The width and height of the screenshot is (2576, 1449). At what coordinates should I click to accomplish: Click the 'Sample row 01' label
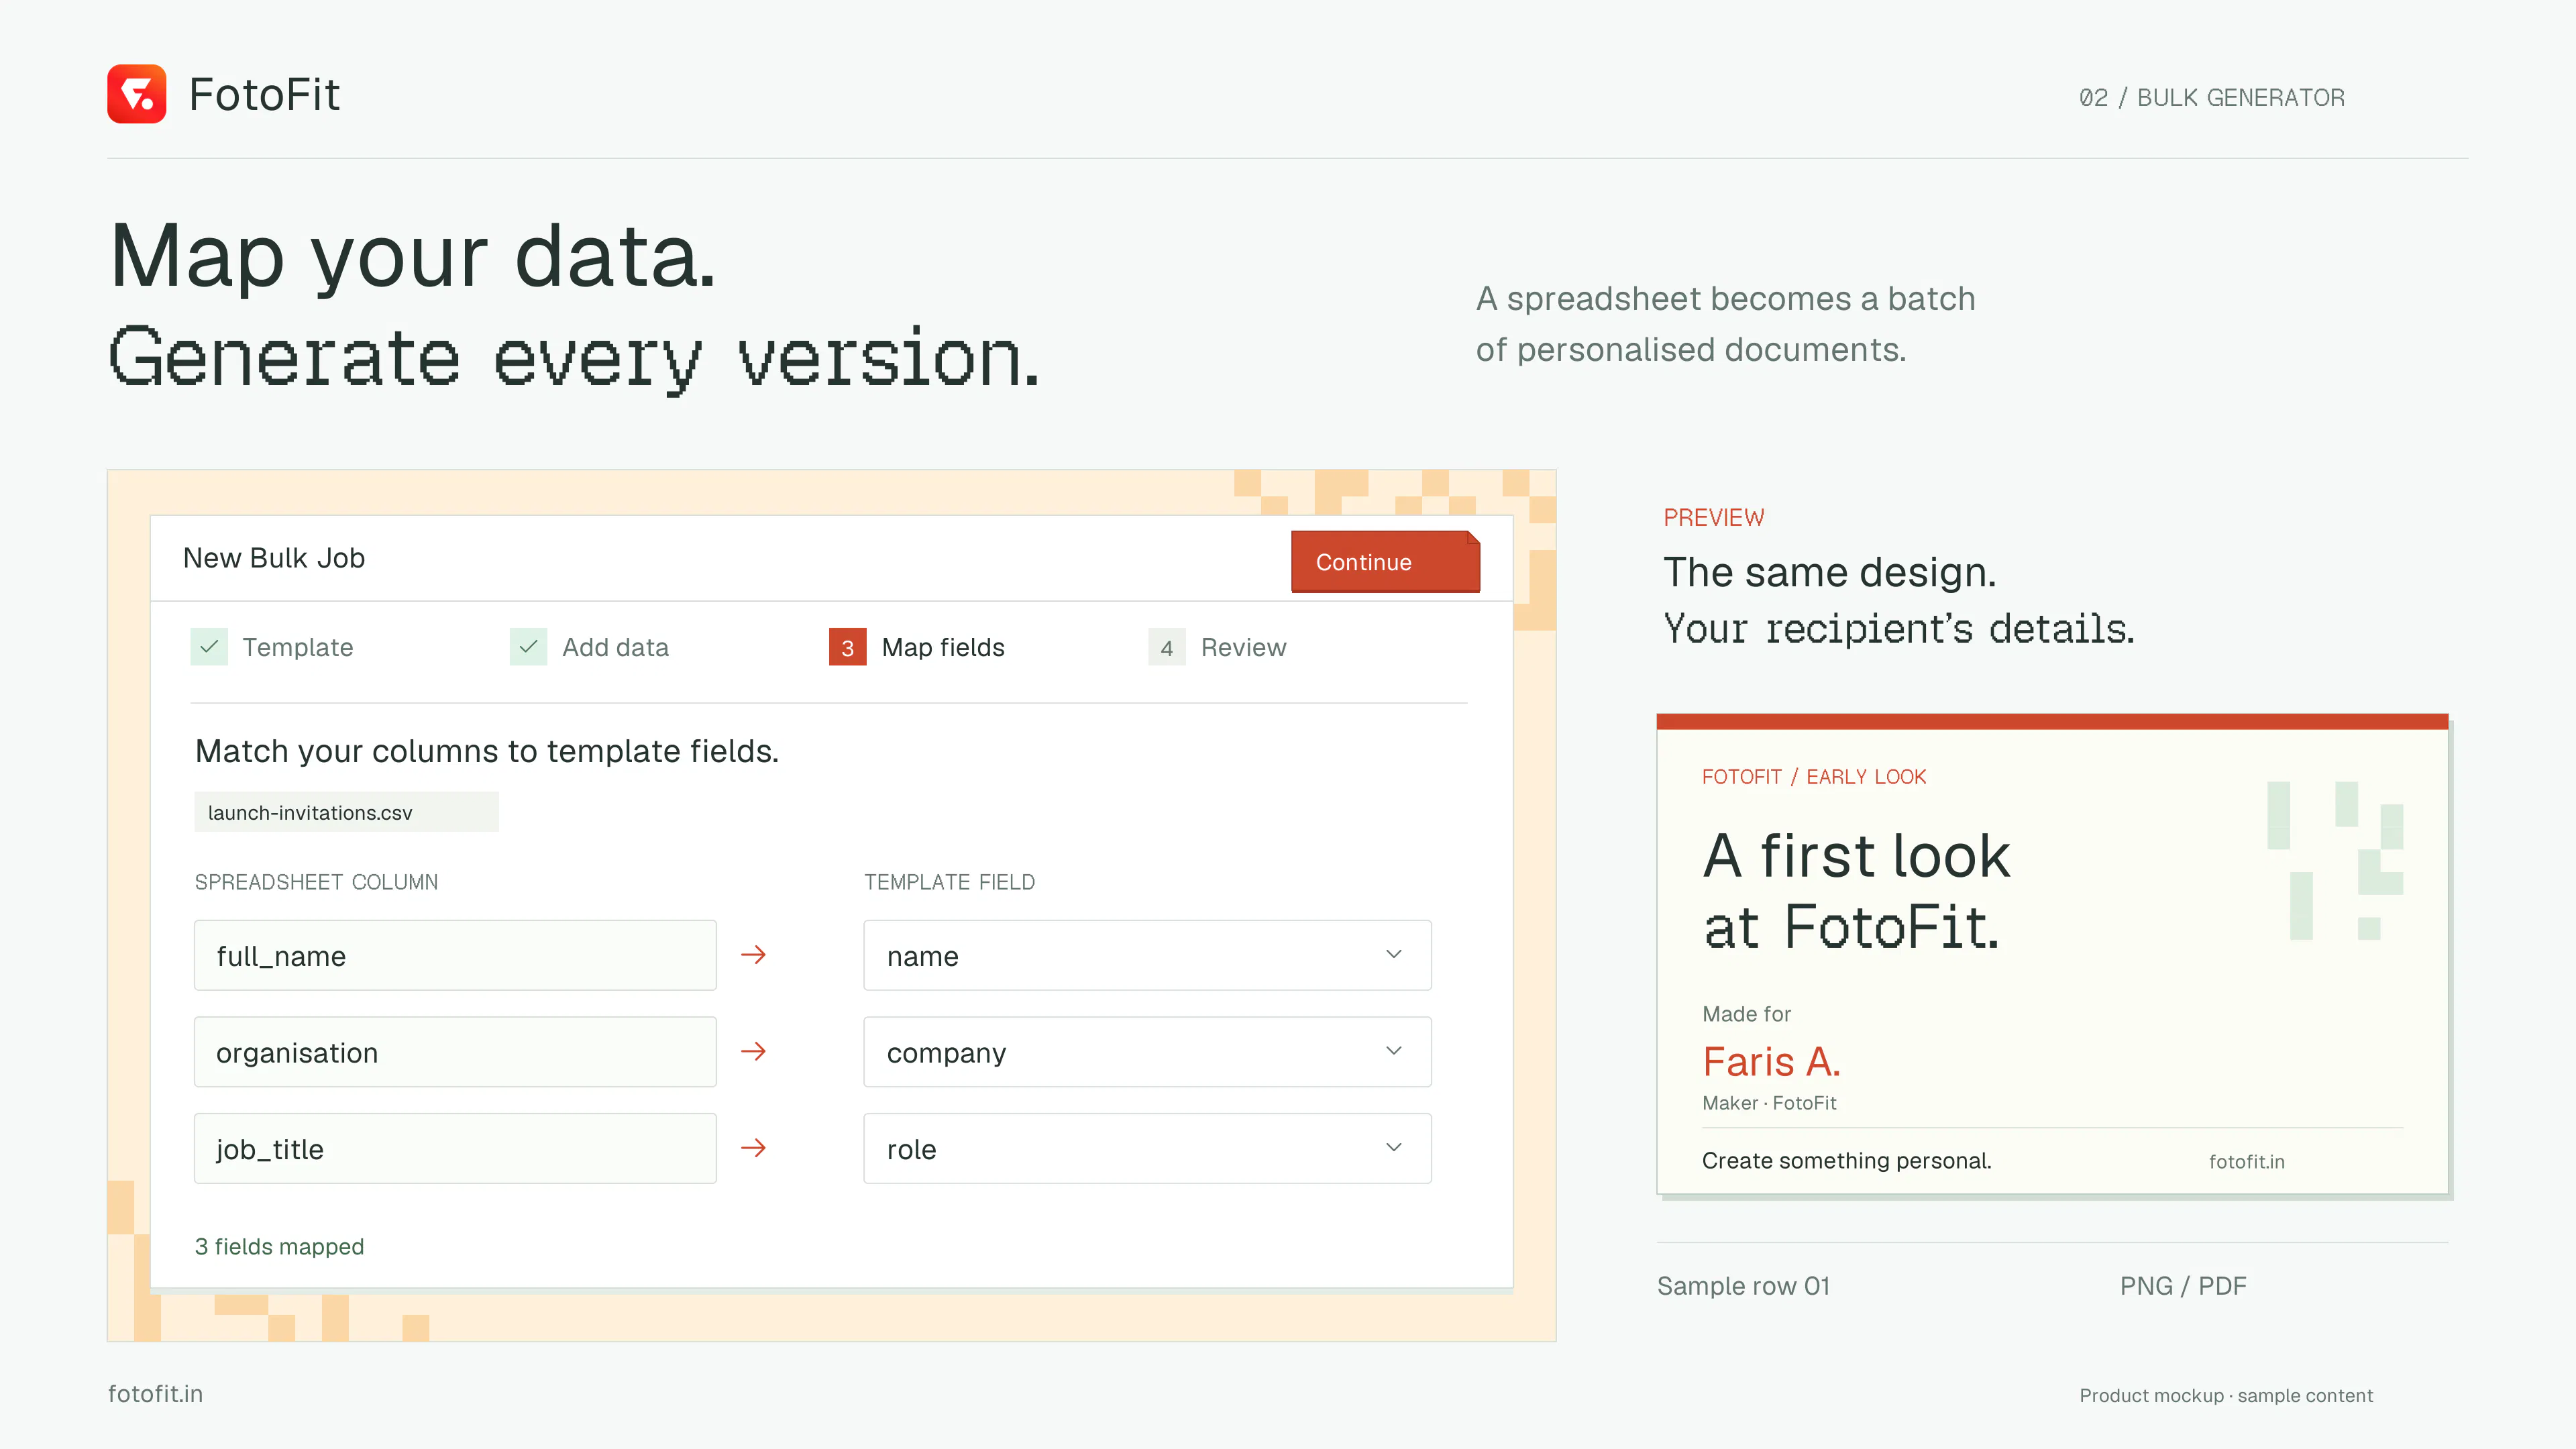pos(1743,1286)
